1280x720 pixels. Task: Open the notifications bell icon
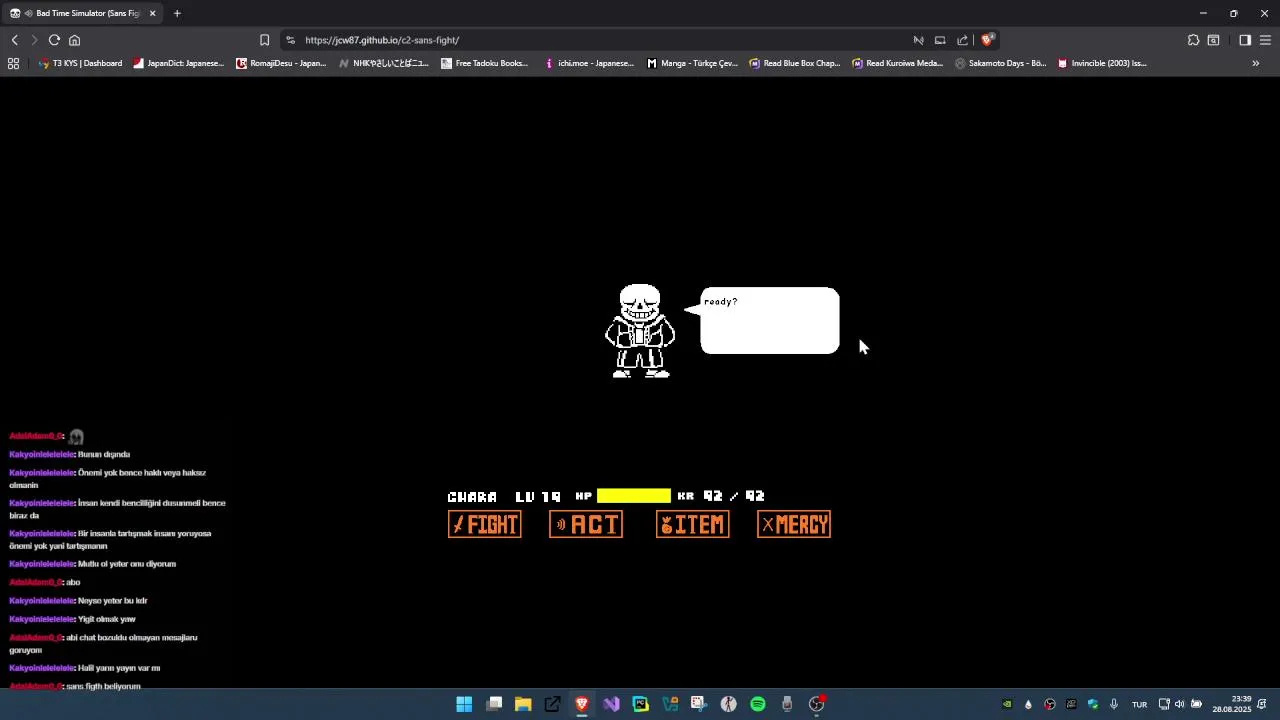coord(1262,704)
